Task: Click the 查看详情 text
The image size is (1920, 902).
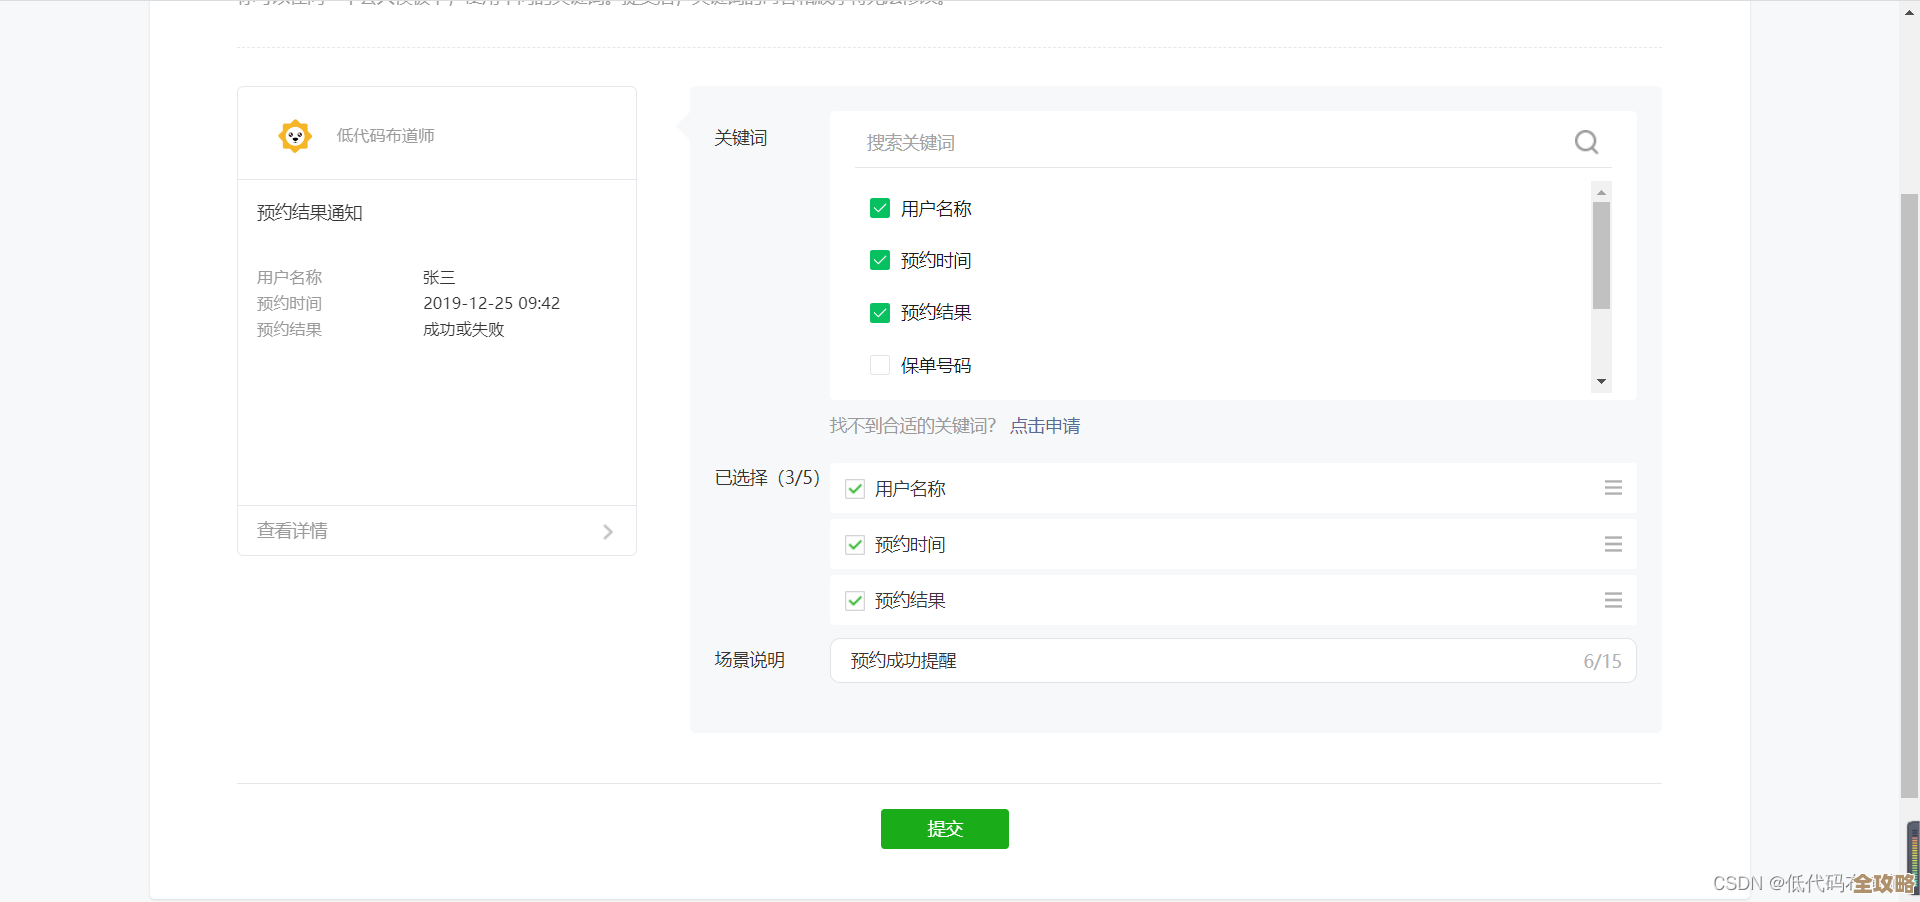Action: click(291, 531)
